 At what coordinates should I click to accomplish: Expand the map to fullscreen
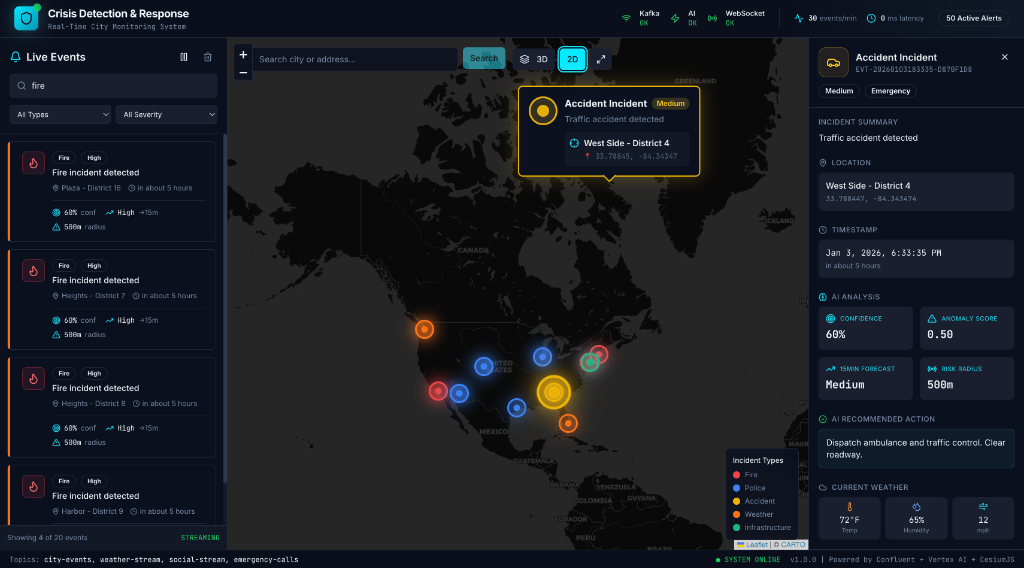[x=601, y=59]
